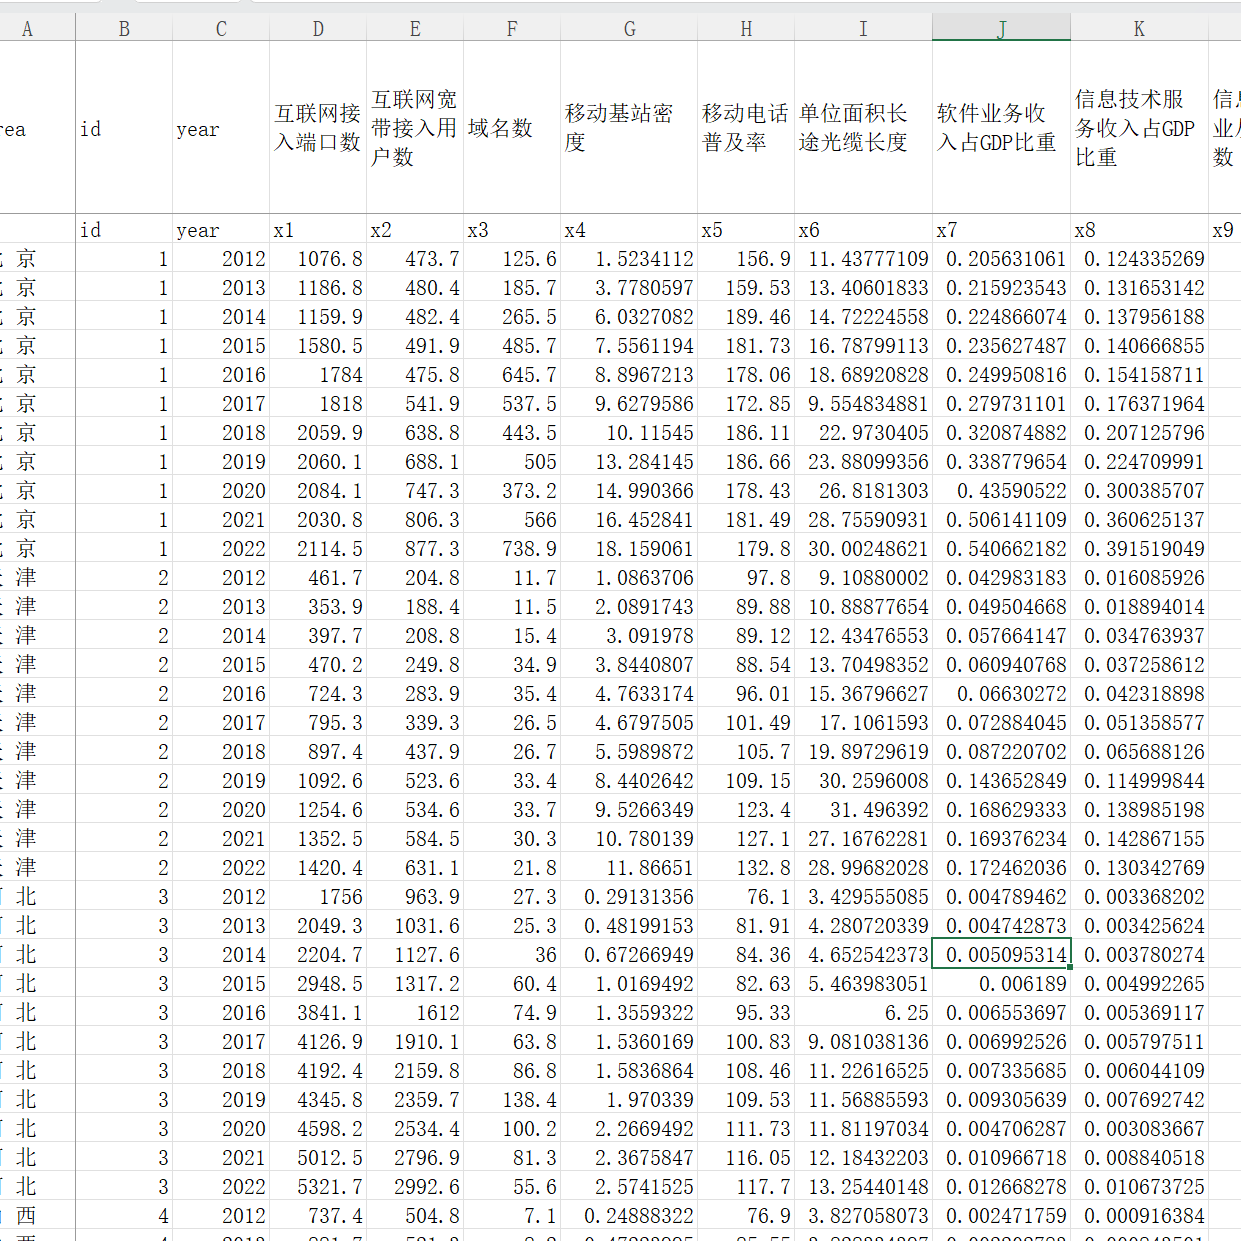Viewport: 1241px width, 1241px height.
Task: Select column header G
Action: coord(629,28)
